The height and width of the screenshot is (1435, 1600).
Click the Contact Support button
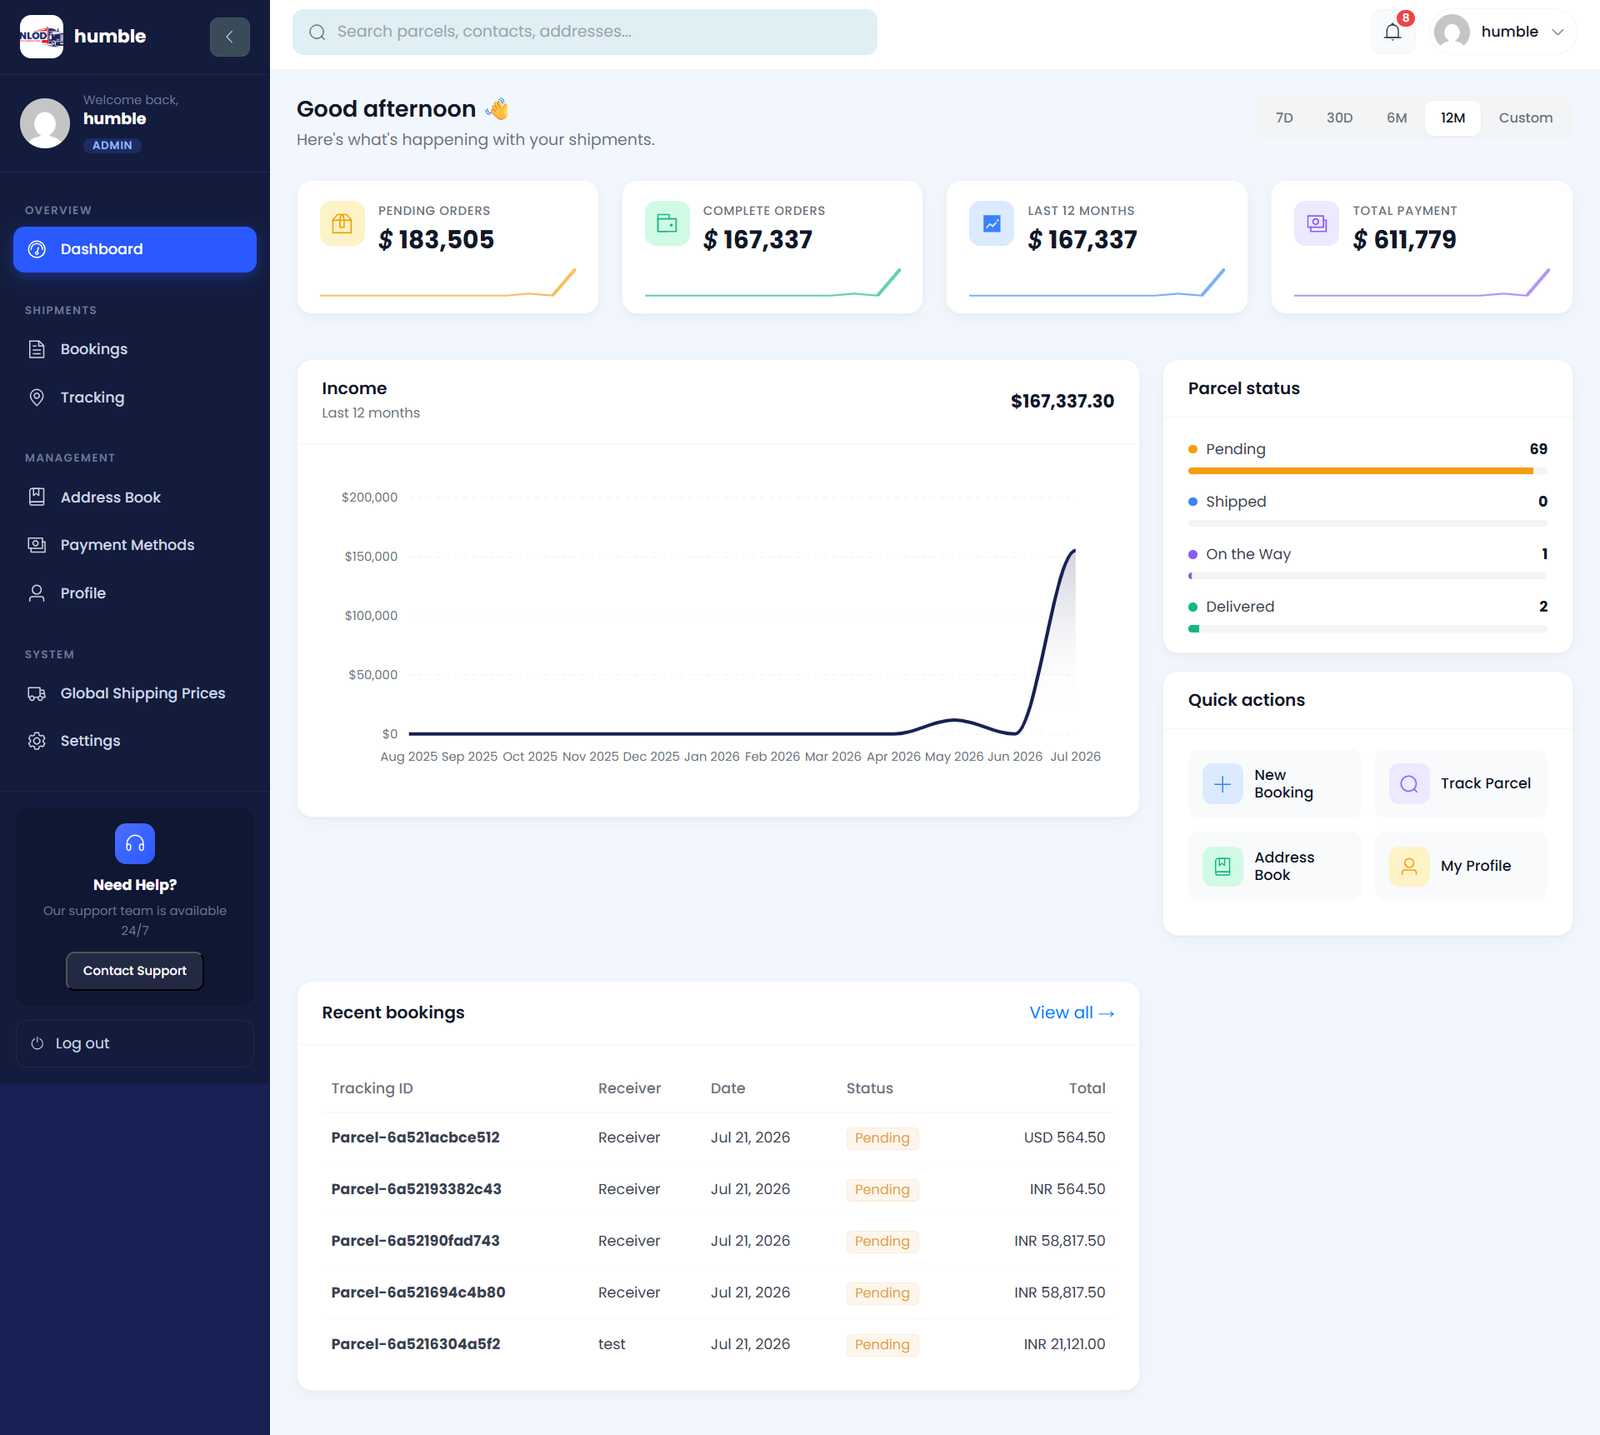click(x=135, y=971)
